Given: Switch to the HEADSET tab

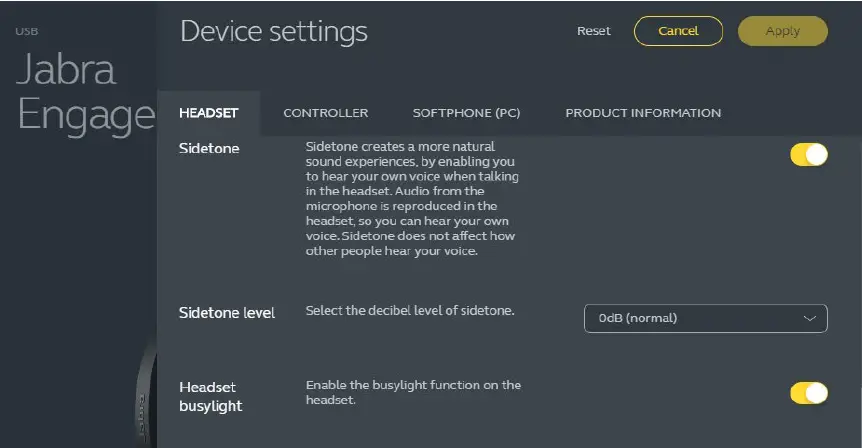Looking at the screenshot, I should tap(208, 113).
